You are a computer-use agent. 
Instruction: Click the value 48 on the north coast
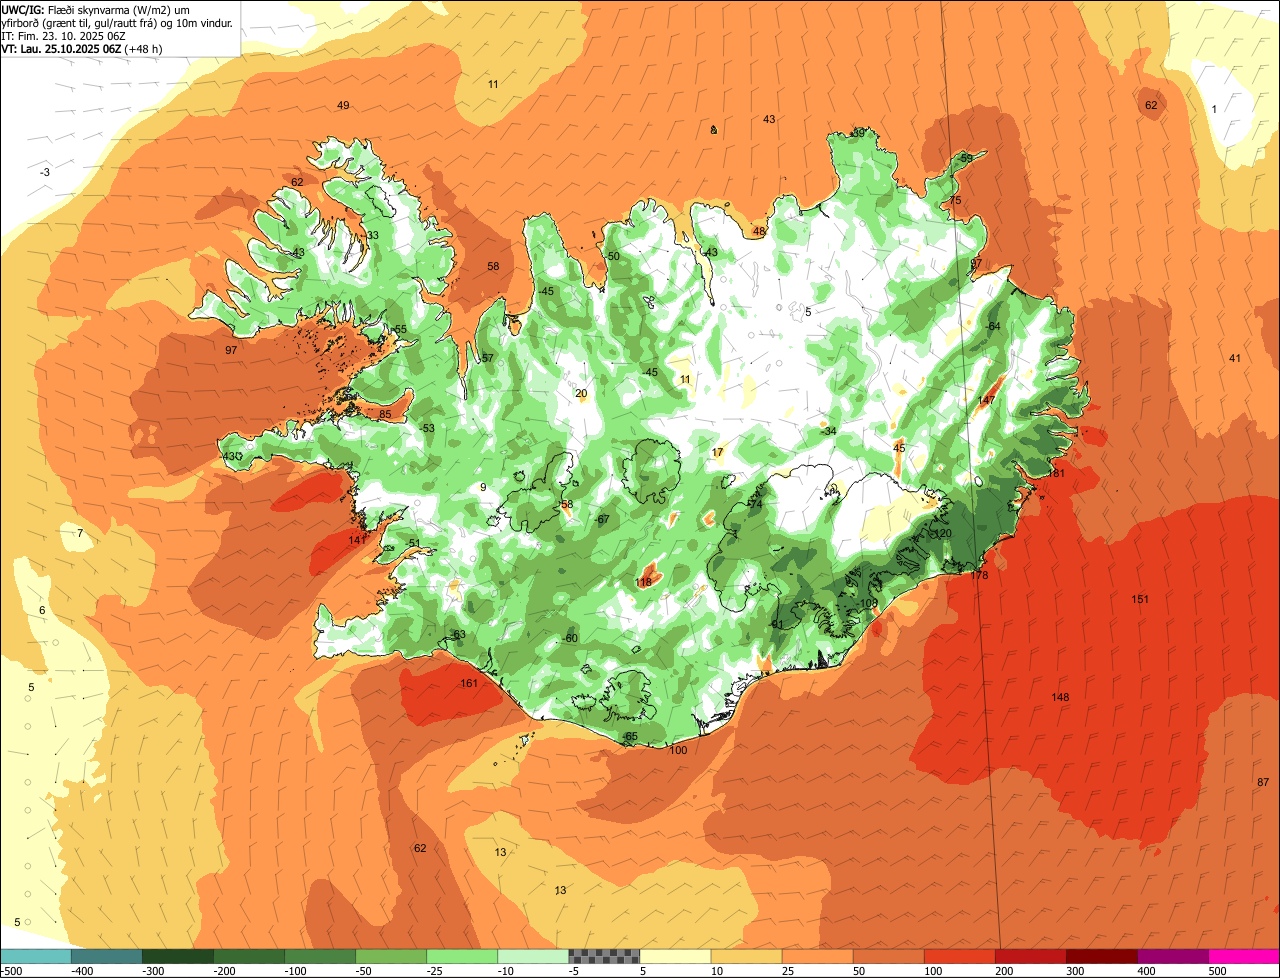click(758, 231)
